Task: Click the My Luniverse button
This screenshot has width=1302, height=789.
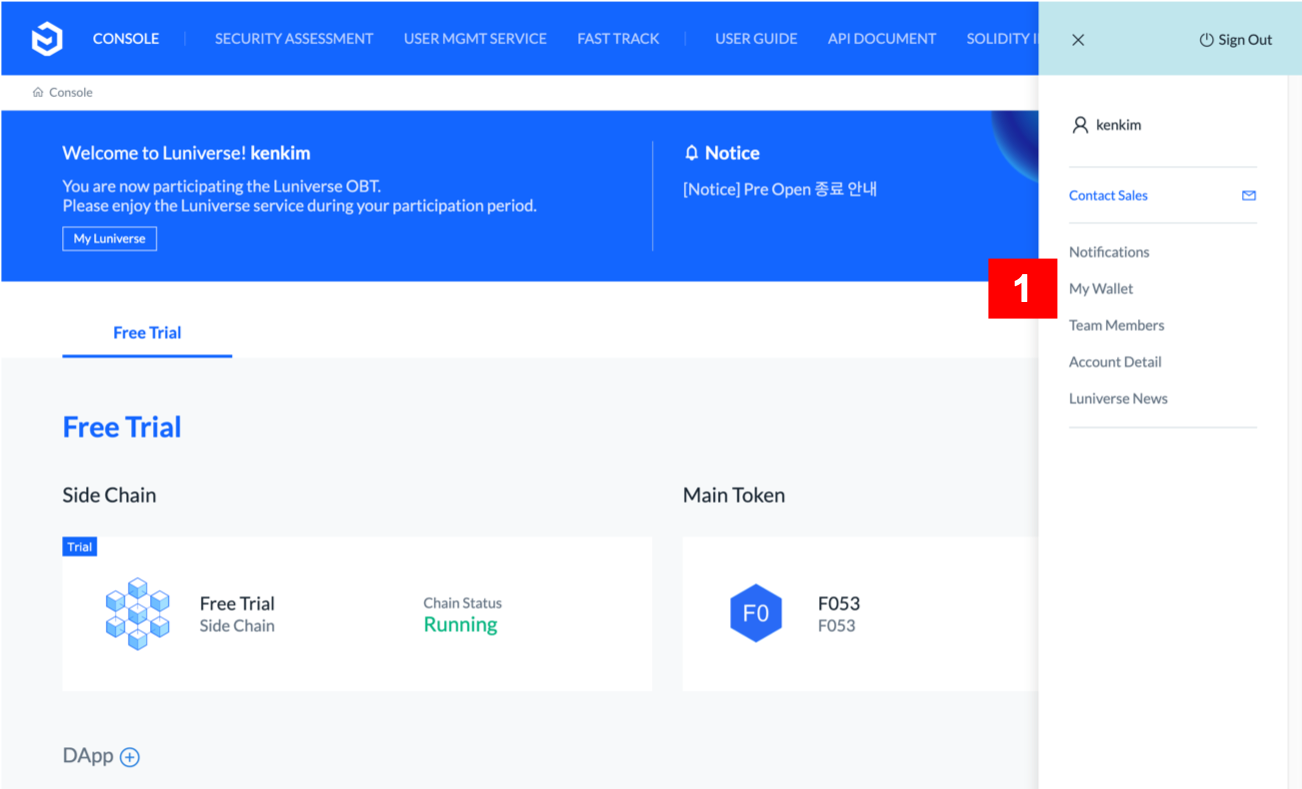Action: [x=109, y=239]
